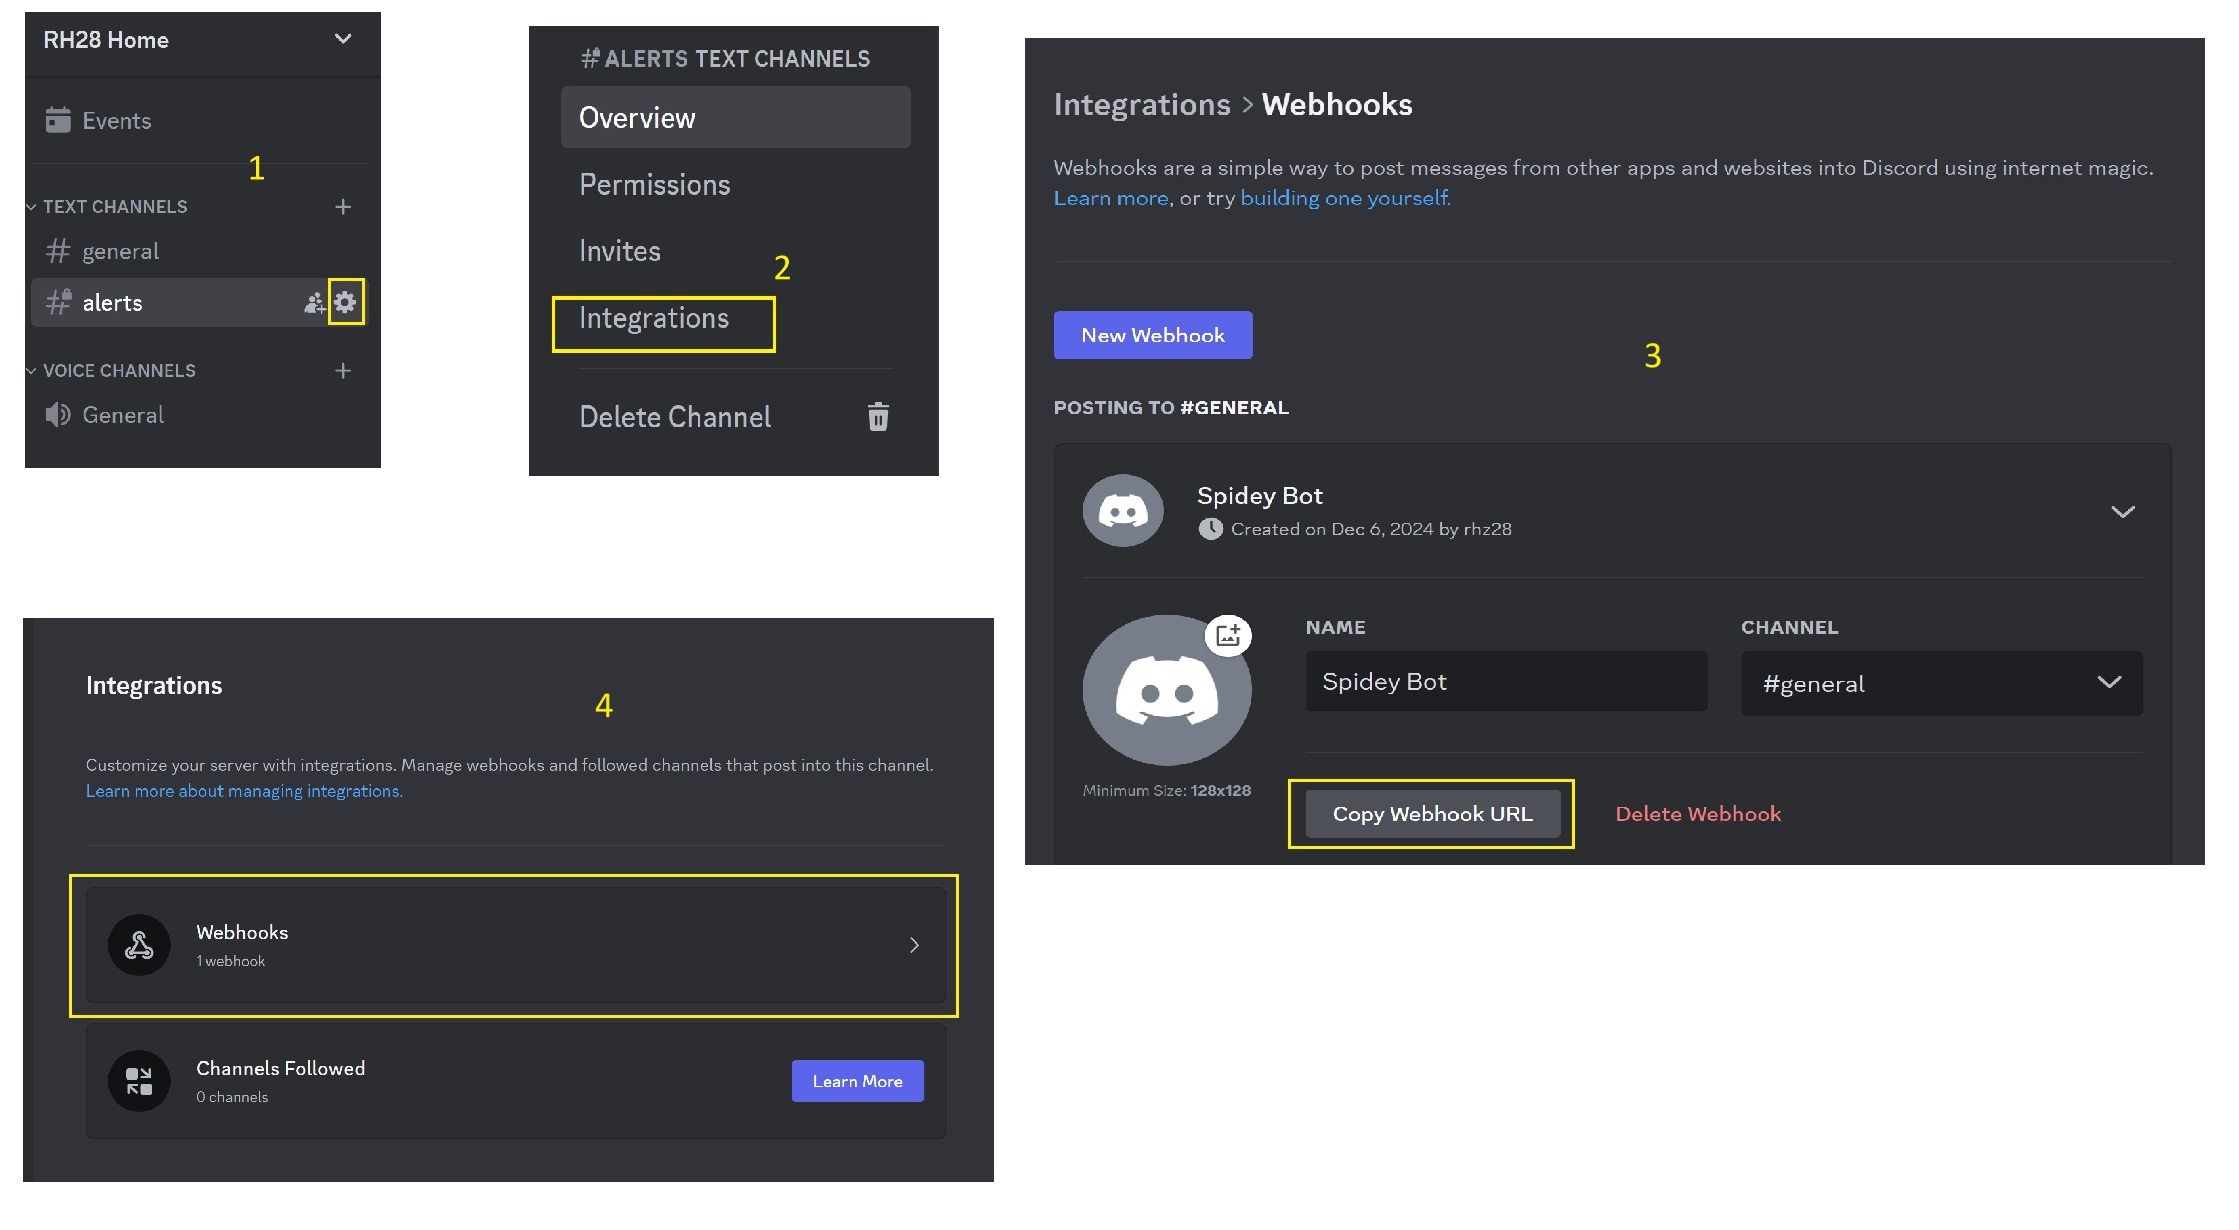Click the invite people icon on alerts channel
2239x1230 pixels.
click(x=311, y=301)
